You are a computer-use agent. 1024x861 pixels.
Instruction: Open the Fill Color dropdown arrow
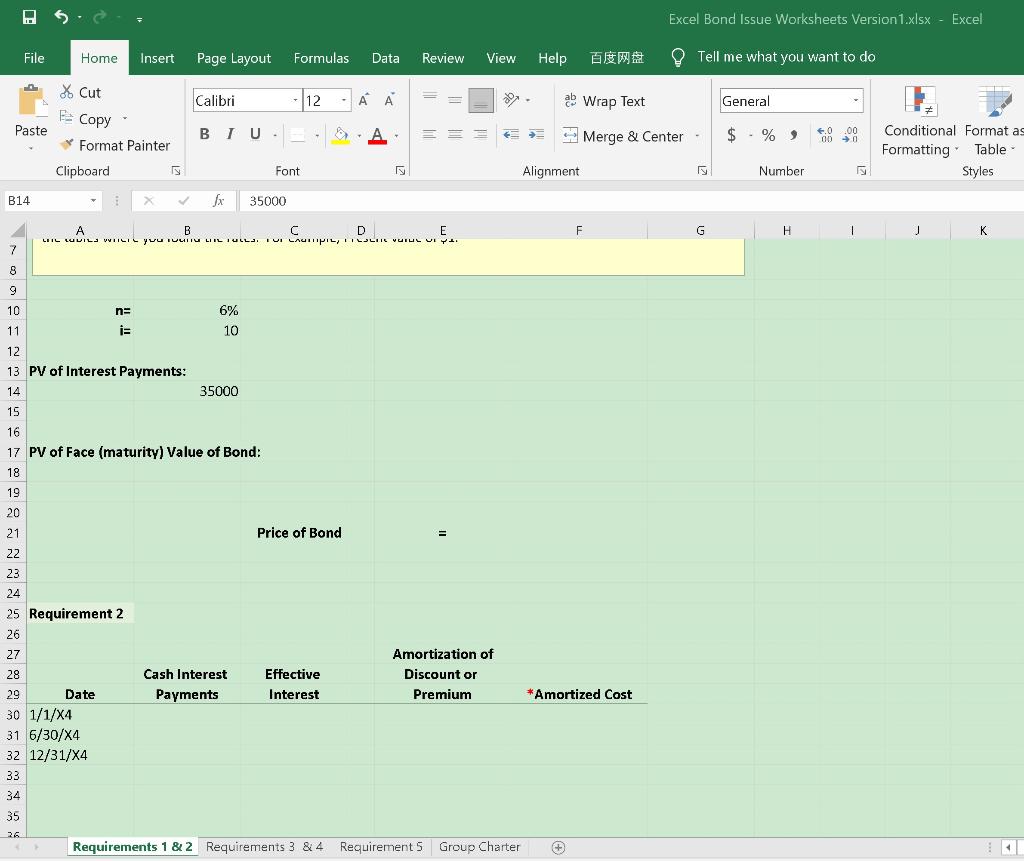point(360,136)
